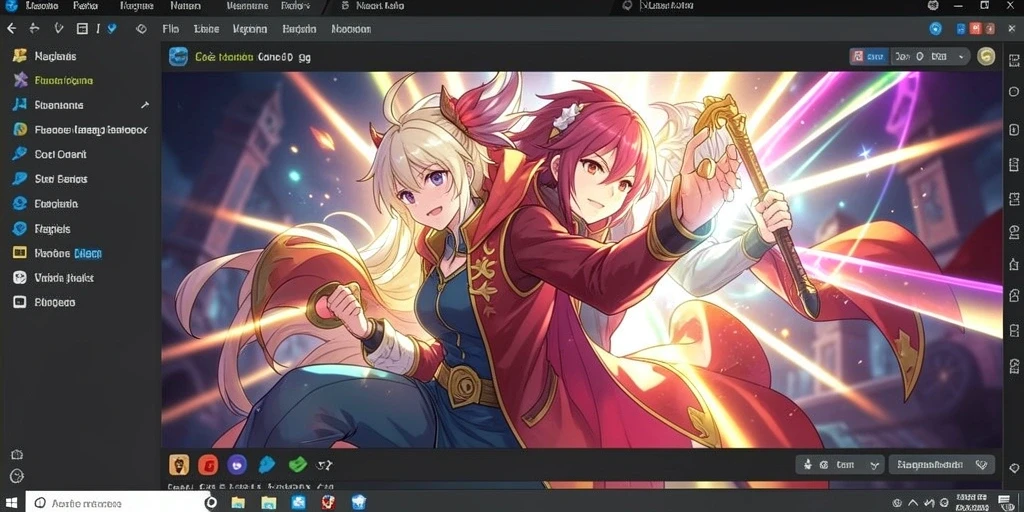Open the red app icon in the taskbar
This screenshot has width=1024, height=512.
coord(328,502)
